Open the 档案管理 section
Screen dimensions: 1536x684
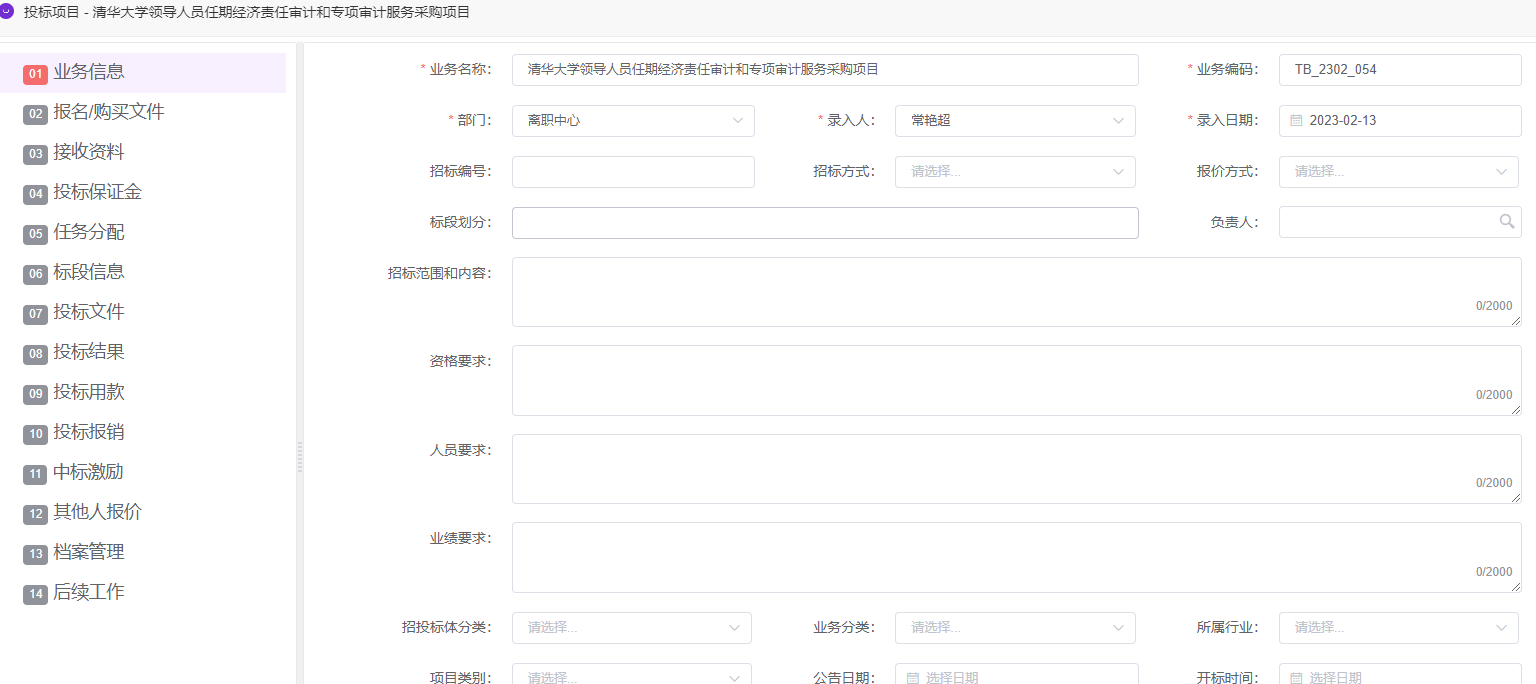[x=88, y=552]
